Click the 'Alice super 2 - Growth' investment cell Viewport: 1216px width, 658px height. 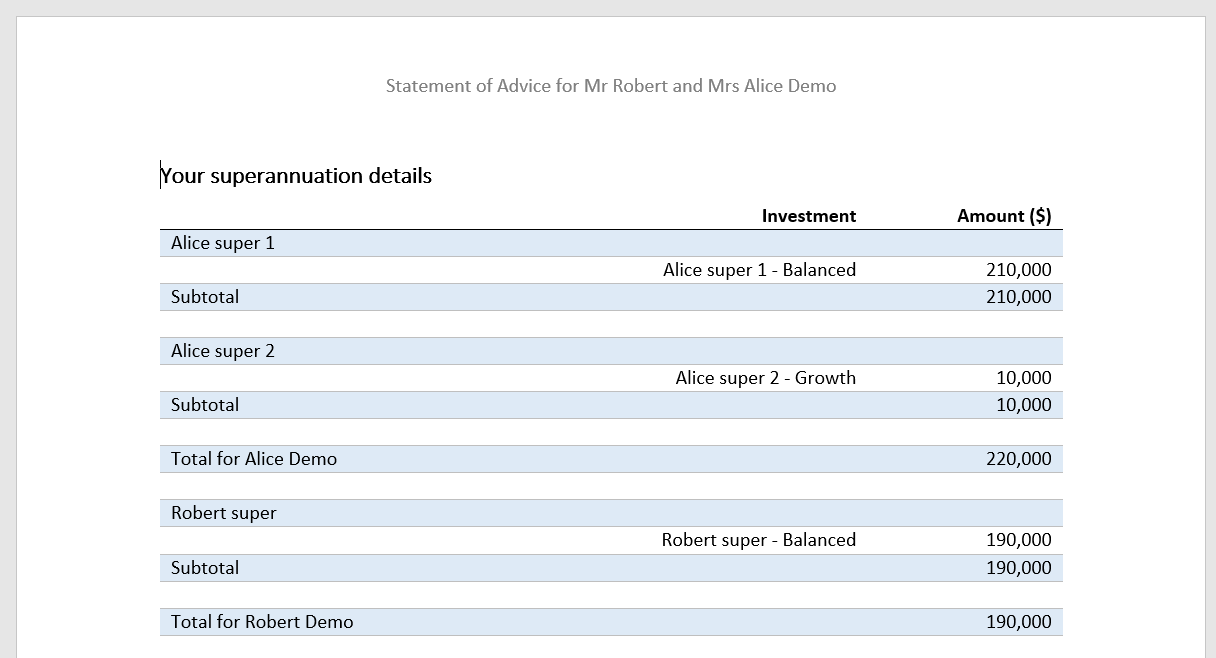pos(765,378)
